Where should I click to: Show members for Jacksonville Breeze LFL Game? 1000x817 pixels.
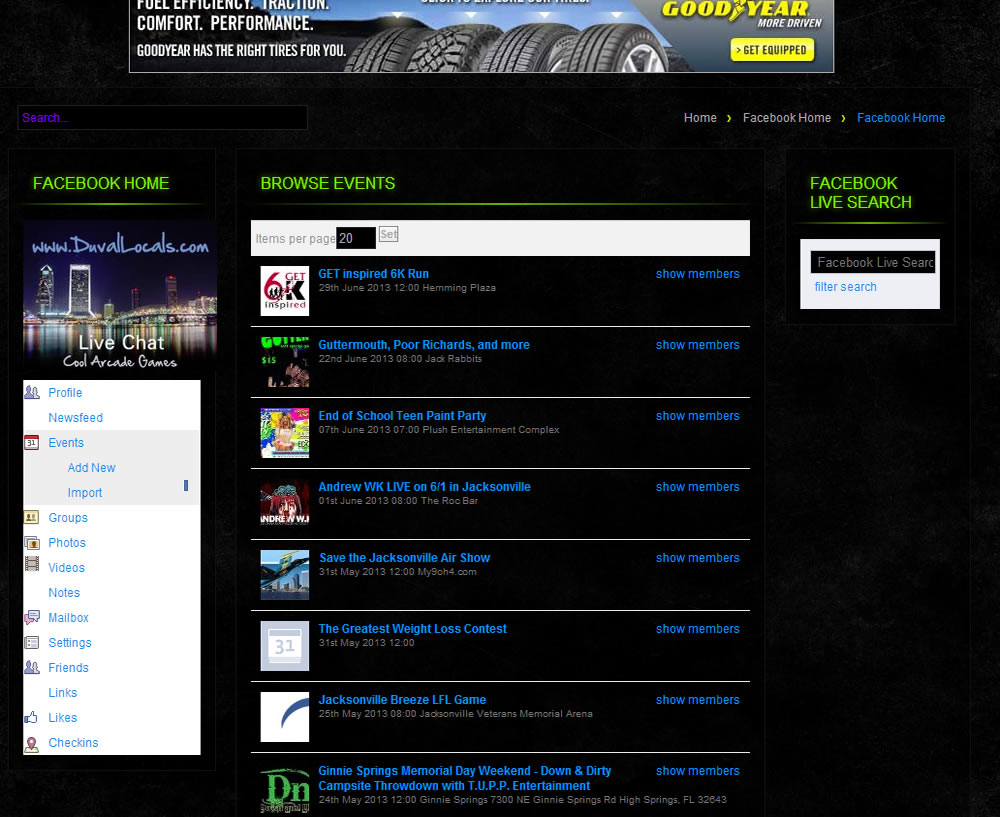(698, 700)
